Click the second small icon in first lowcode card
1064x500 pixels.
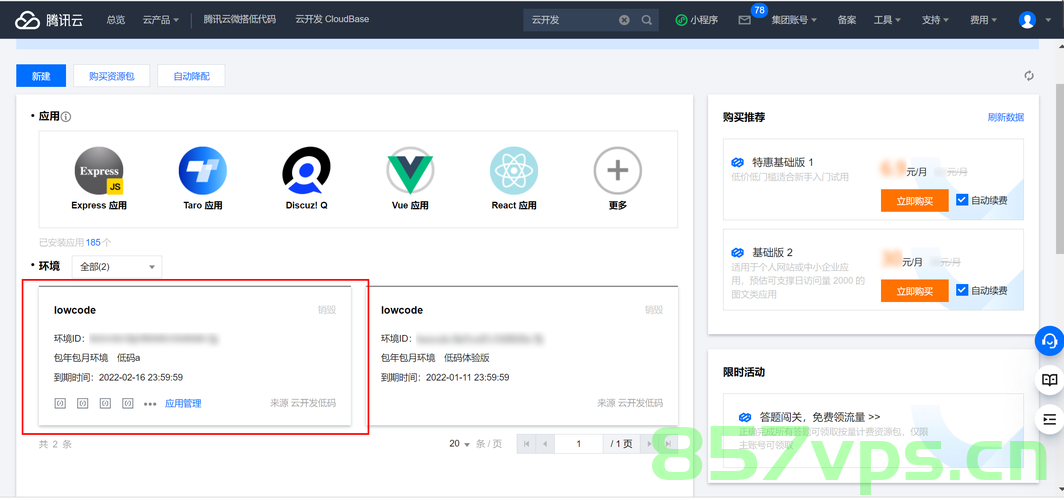click(x=83, y=403)
